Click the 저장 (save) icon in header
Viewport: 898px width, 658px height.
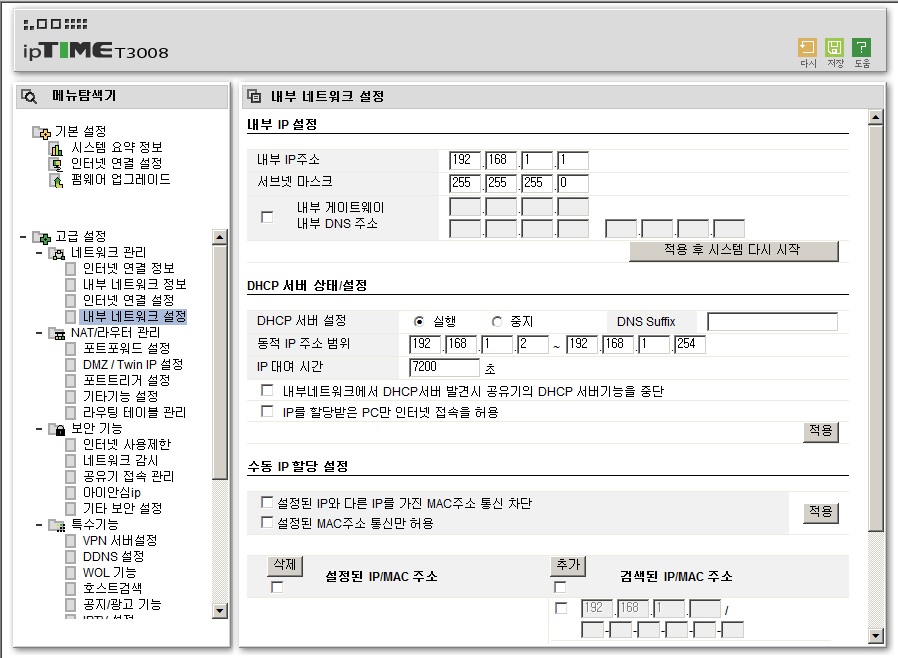[x=835, y=47]
